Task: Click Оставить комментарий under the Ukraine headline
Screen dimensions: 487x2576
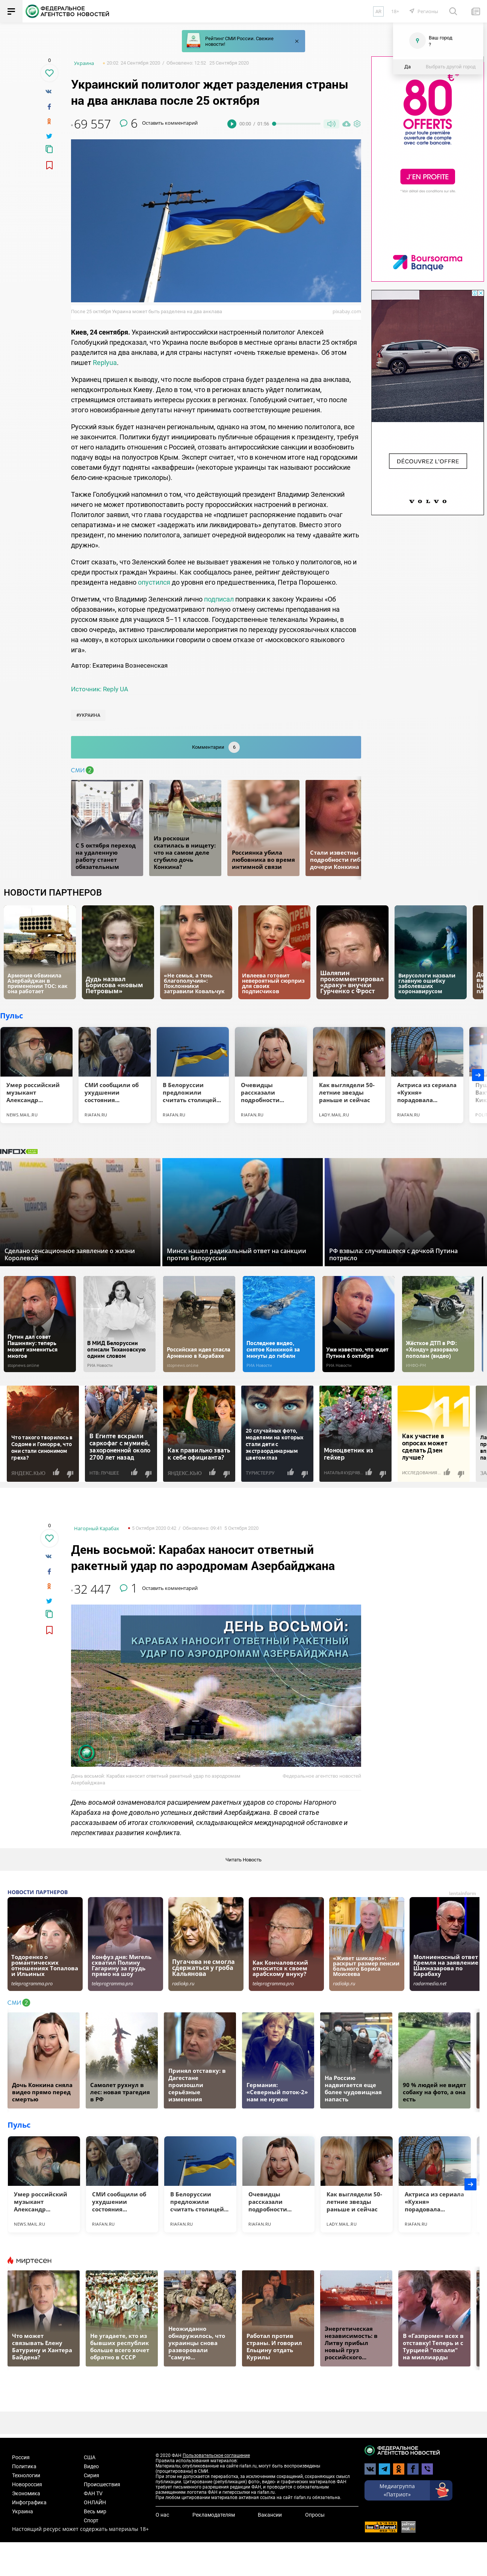Action: [170, 123]
